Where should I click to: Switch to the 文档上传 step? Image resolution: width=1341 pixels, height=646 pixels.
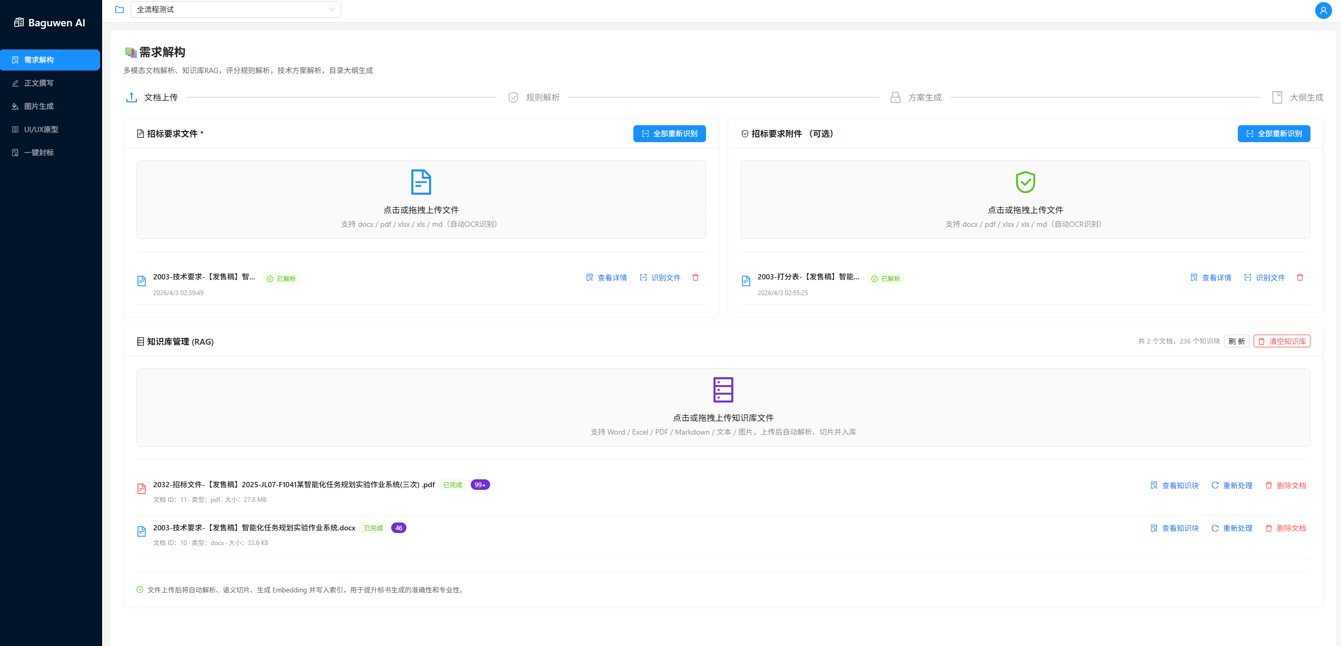152,98
